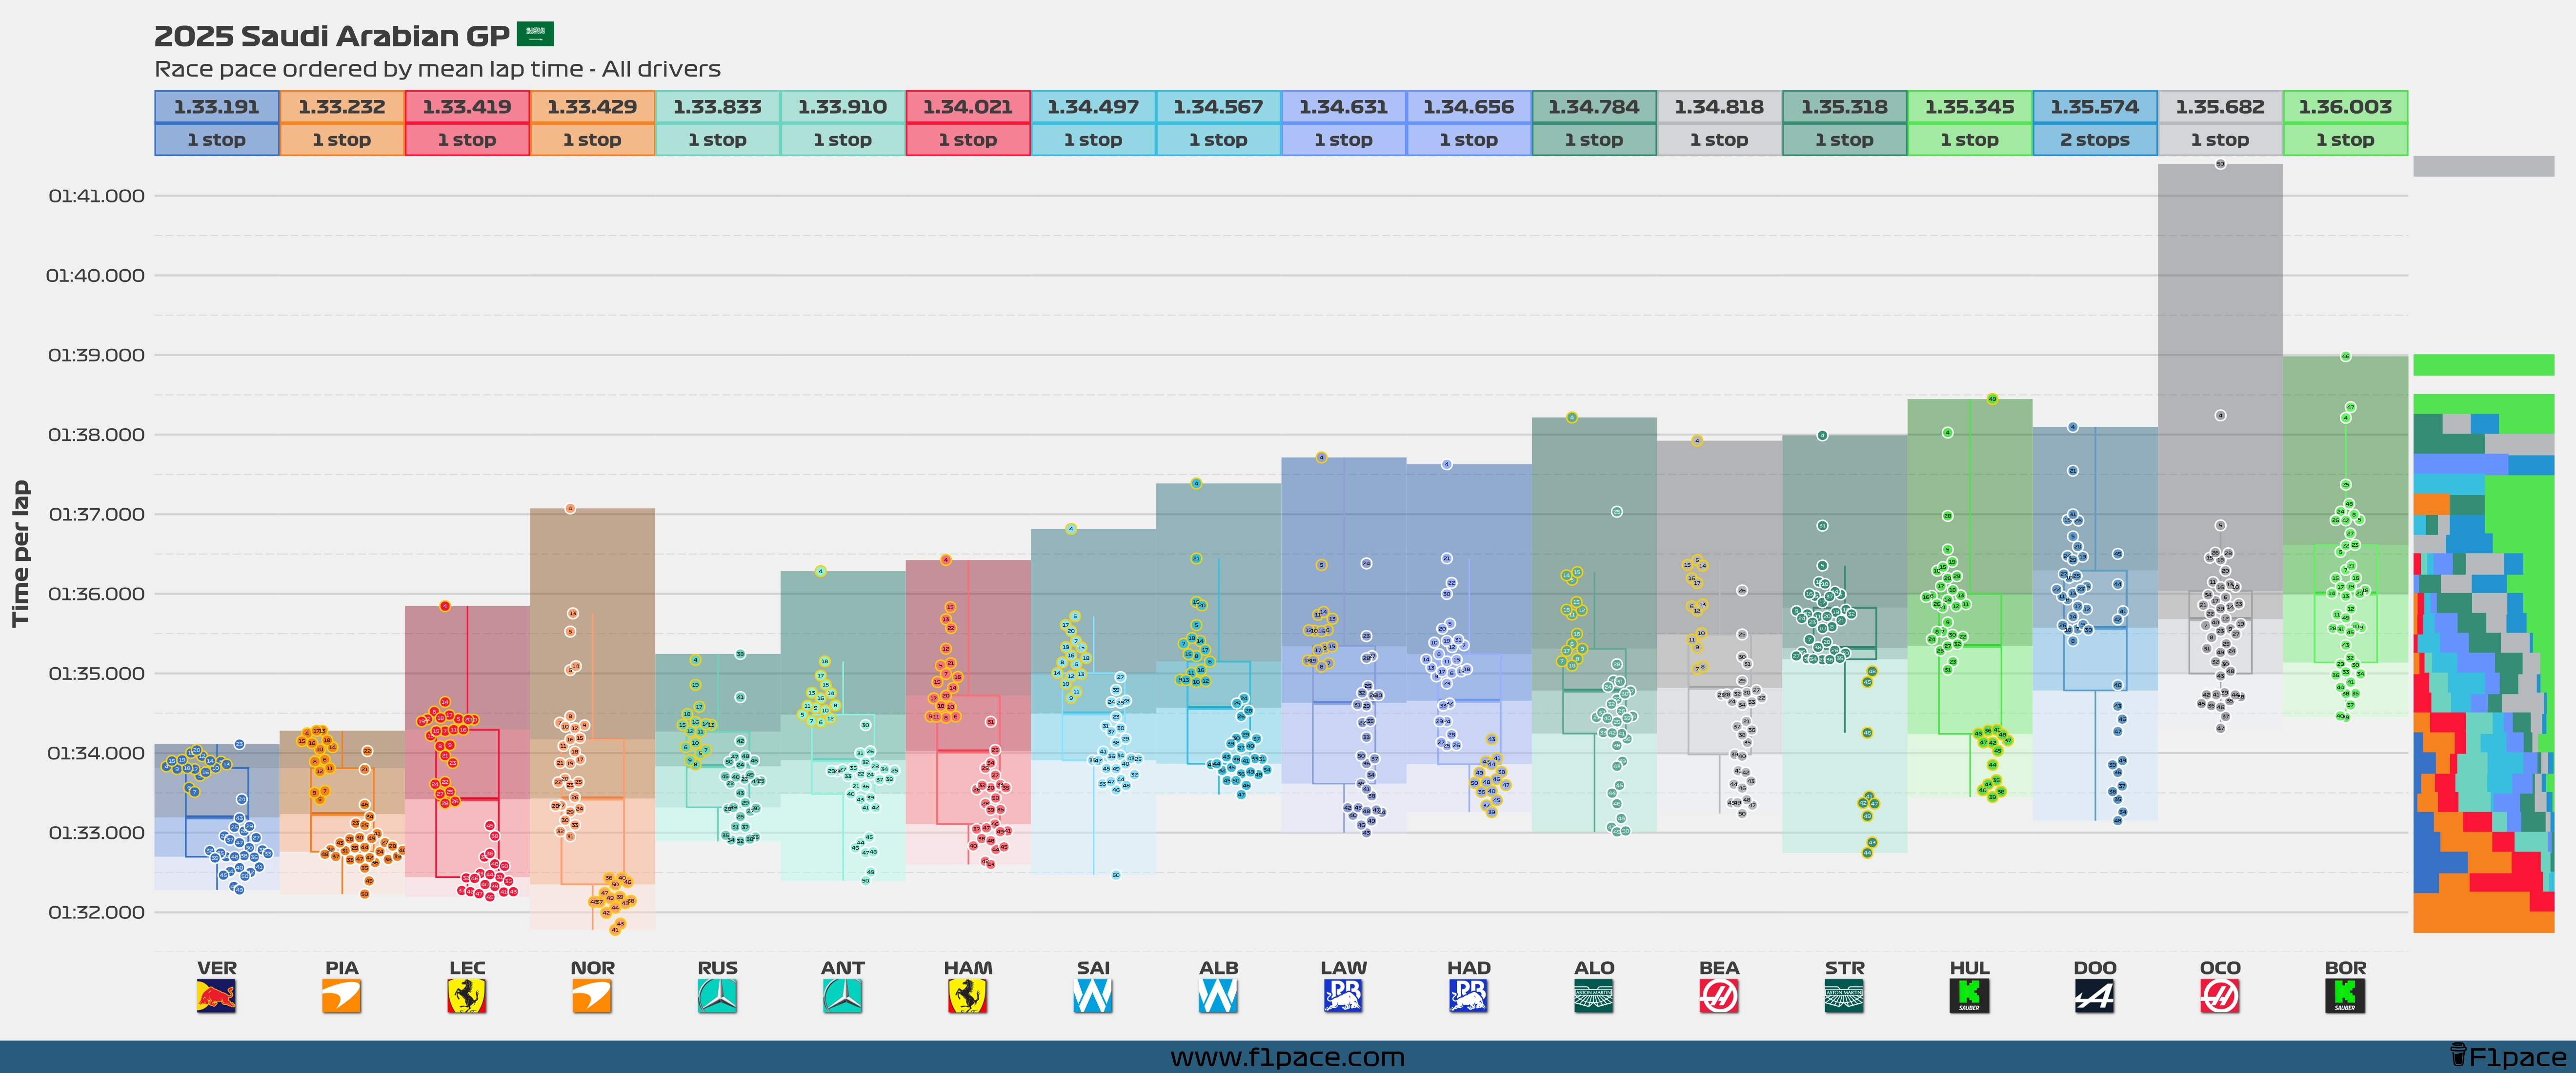Screen dimensions: 2576x1073
Task: Click the McLaren logo under NOR
Action: point(592,996)
